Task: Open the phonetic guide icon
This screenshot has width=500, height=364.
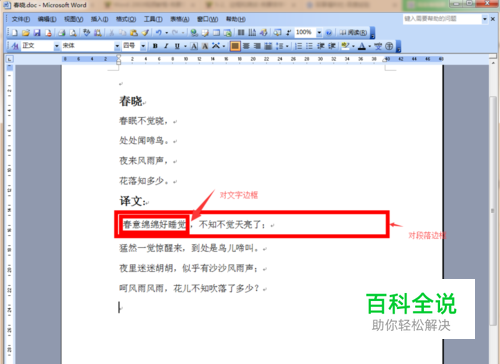Action: point(378,46)
